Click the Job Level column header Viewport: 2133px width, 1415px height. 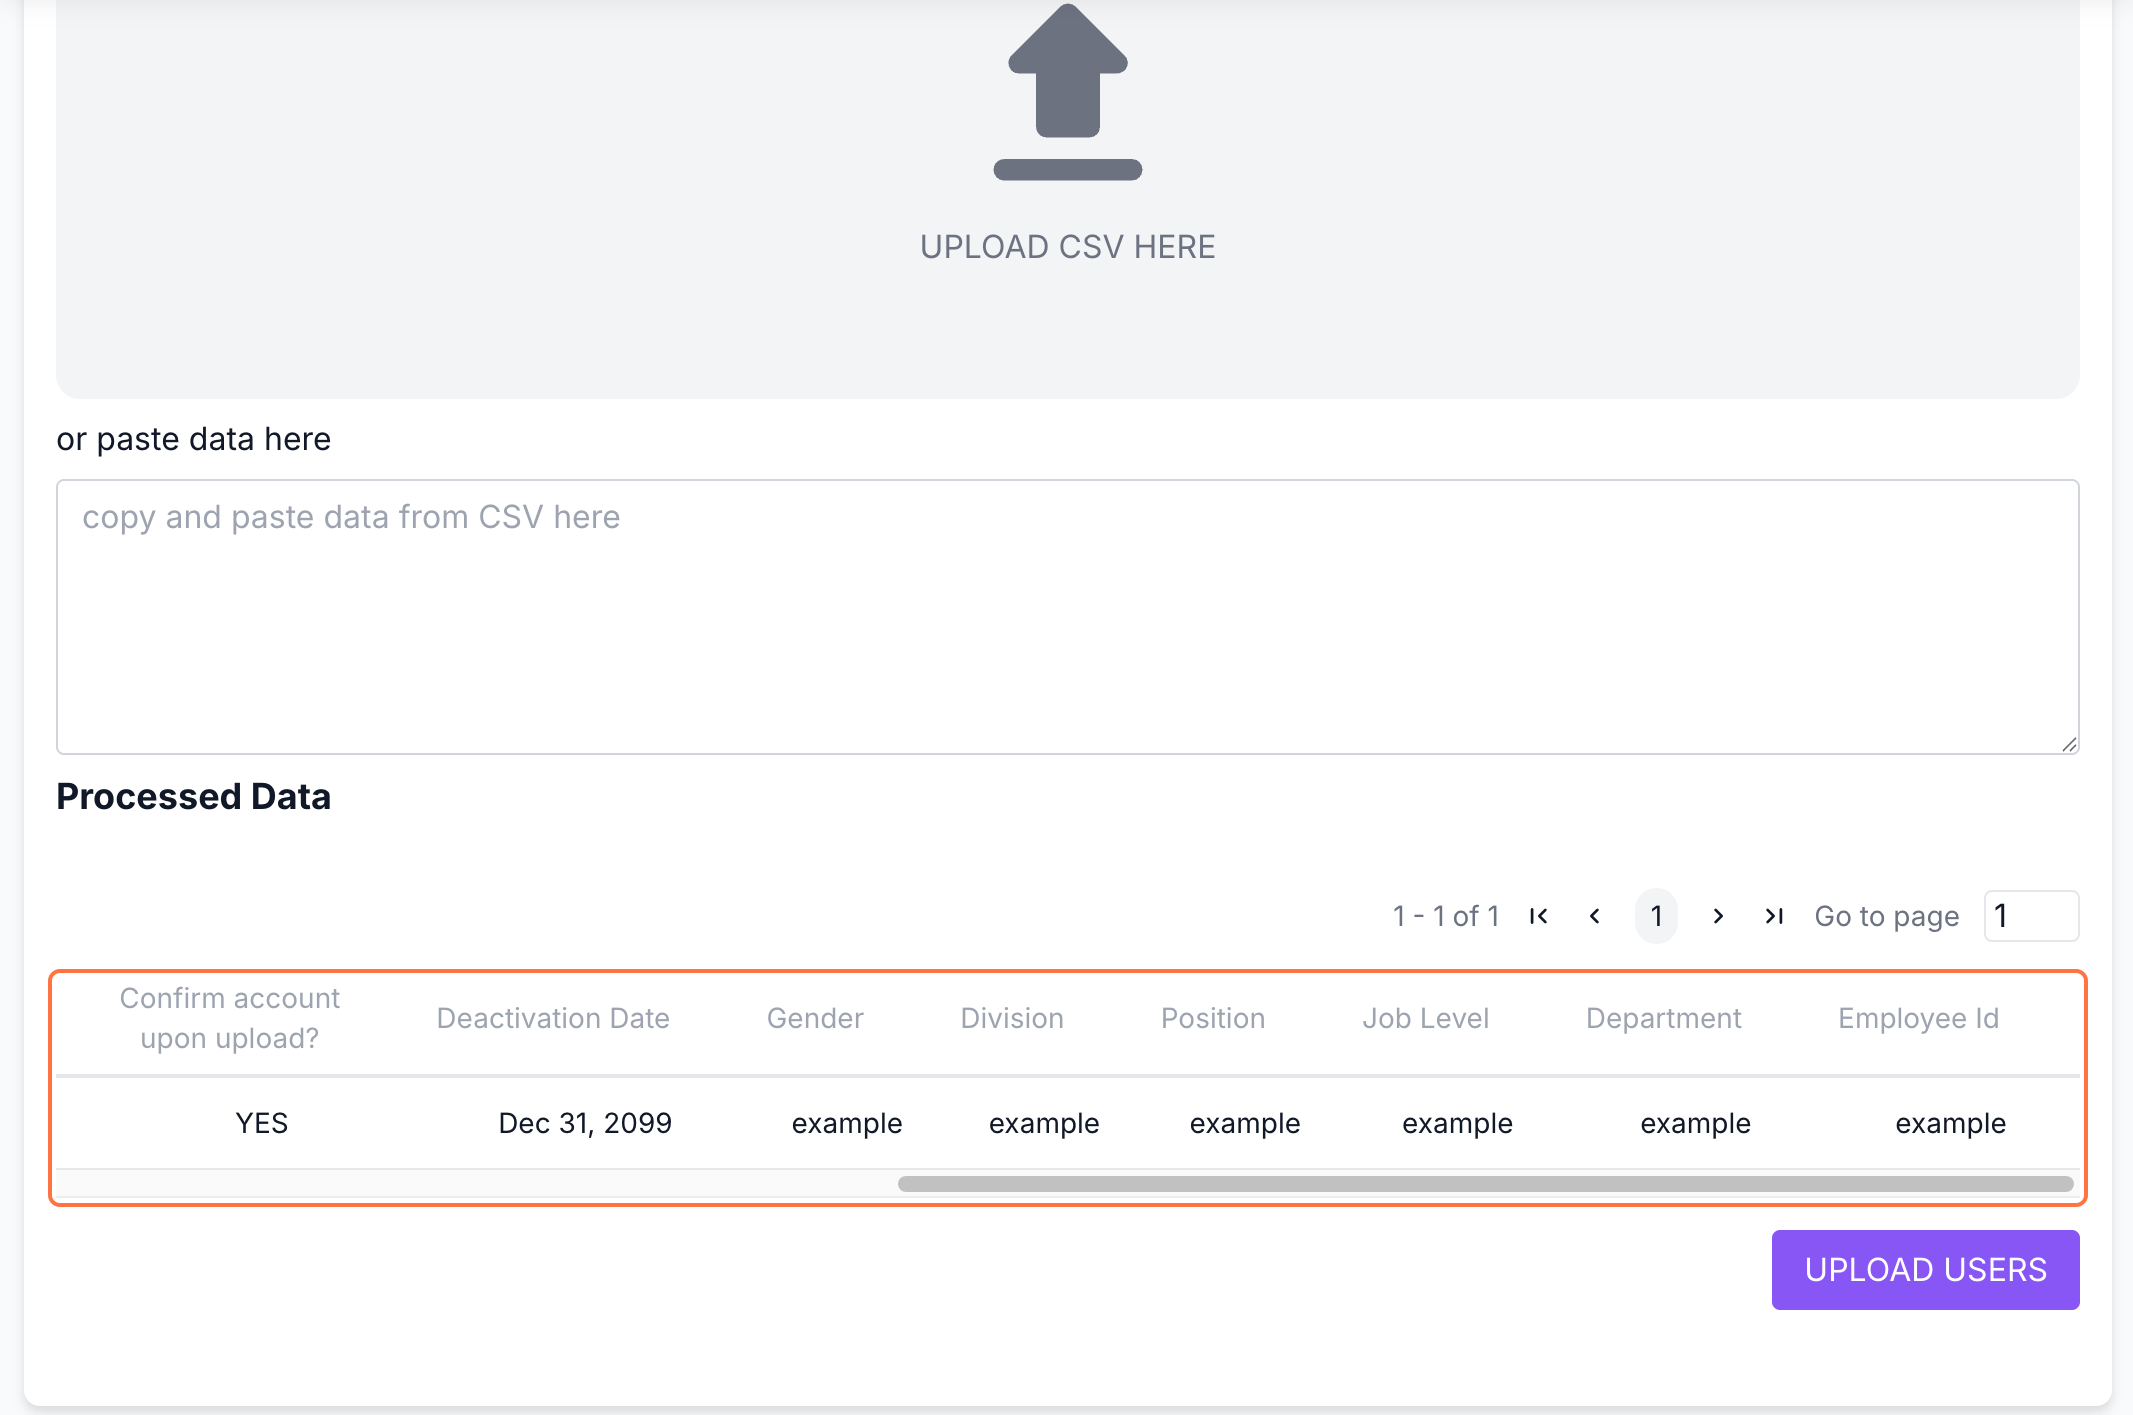[1425, 1018]
